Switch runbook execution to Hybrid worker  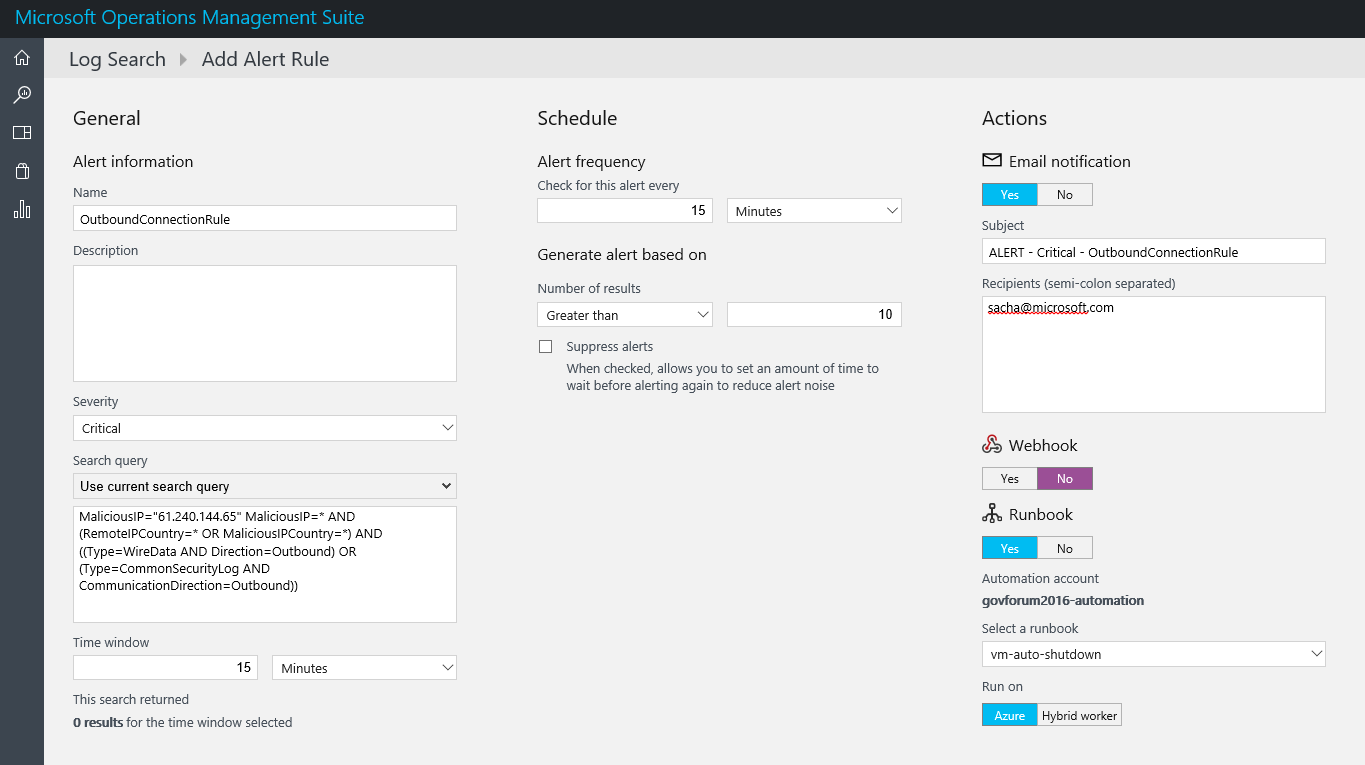[x=1079, y=714]
